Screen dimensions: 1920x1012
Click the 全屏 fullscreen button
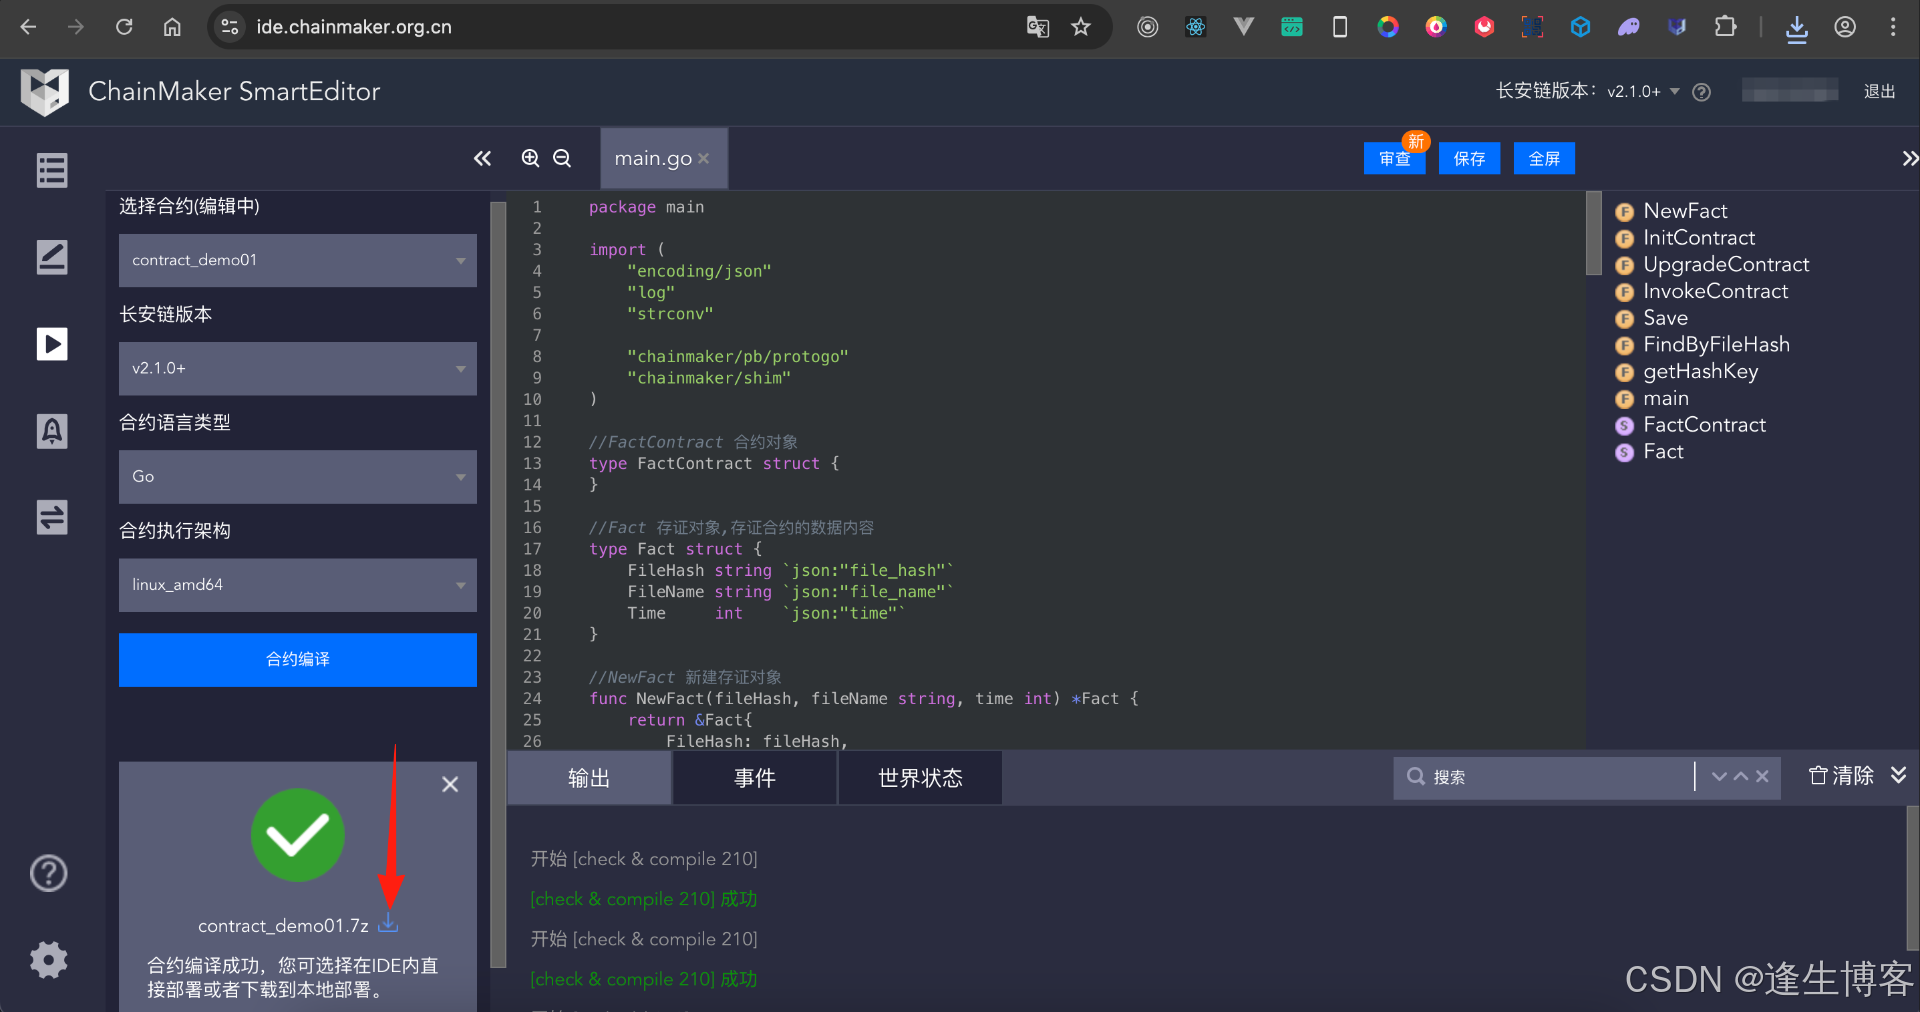[1544, 158]
